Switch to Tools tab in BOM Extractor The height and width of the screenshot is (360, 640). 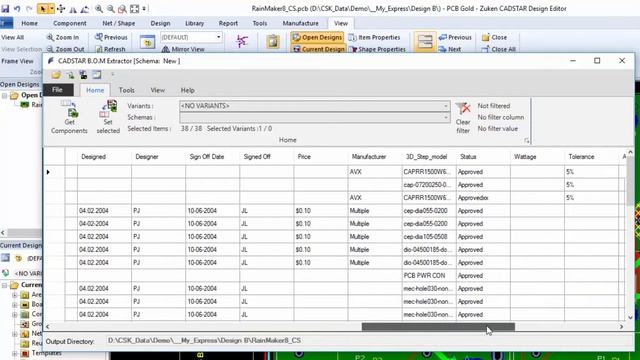(x=127, y=90)
